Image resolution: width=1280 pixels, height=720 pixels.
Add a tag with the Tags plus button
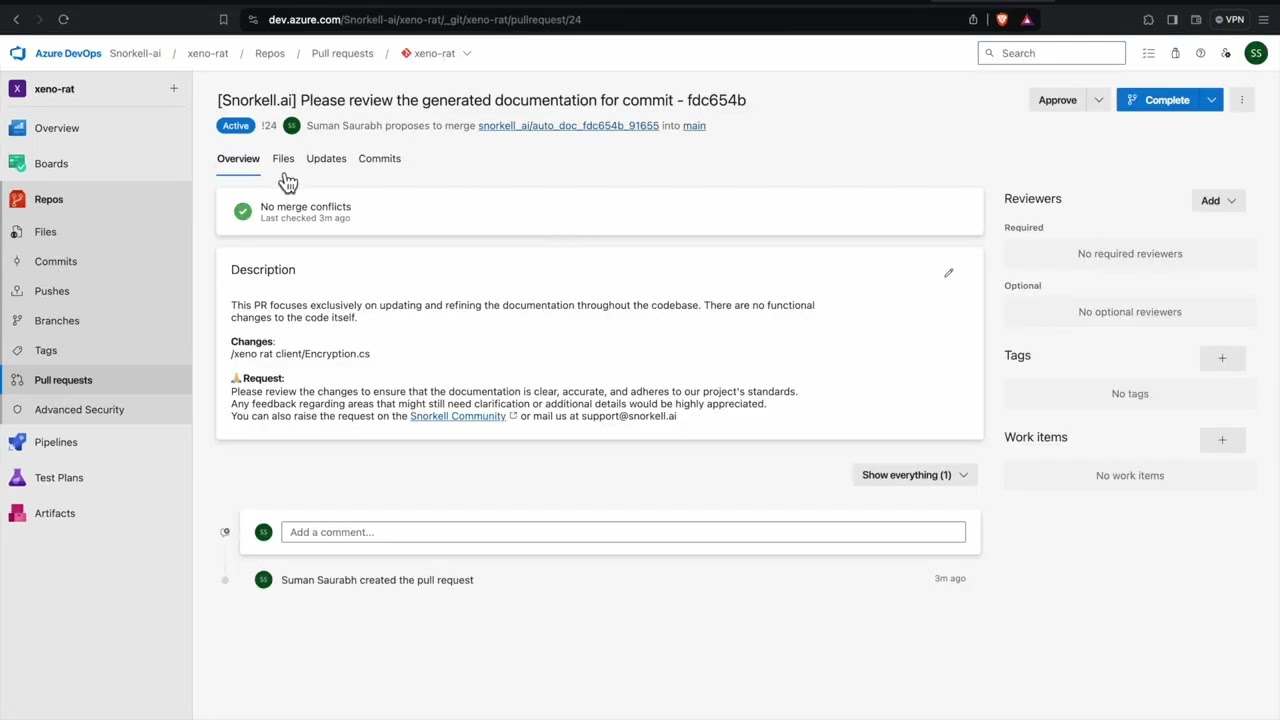pos(1222,358)
